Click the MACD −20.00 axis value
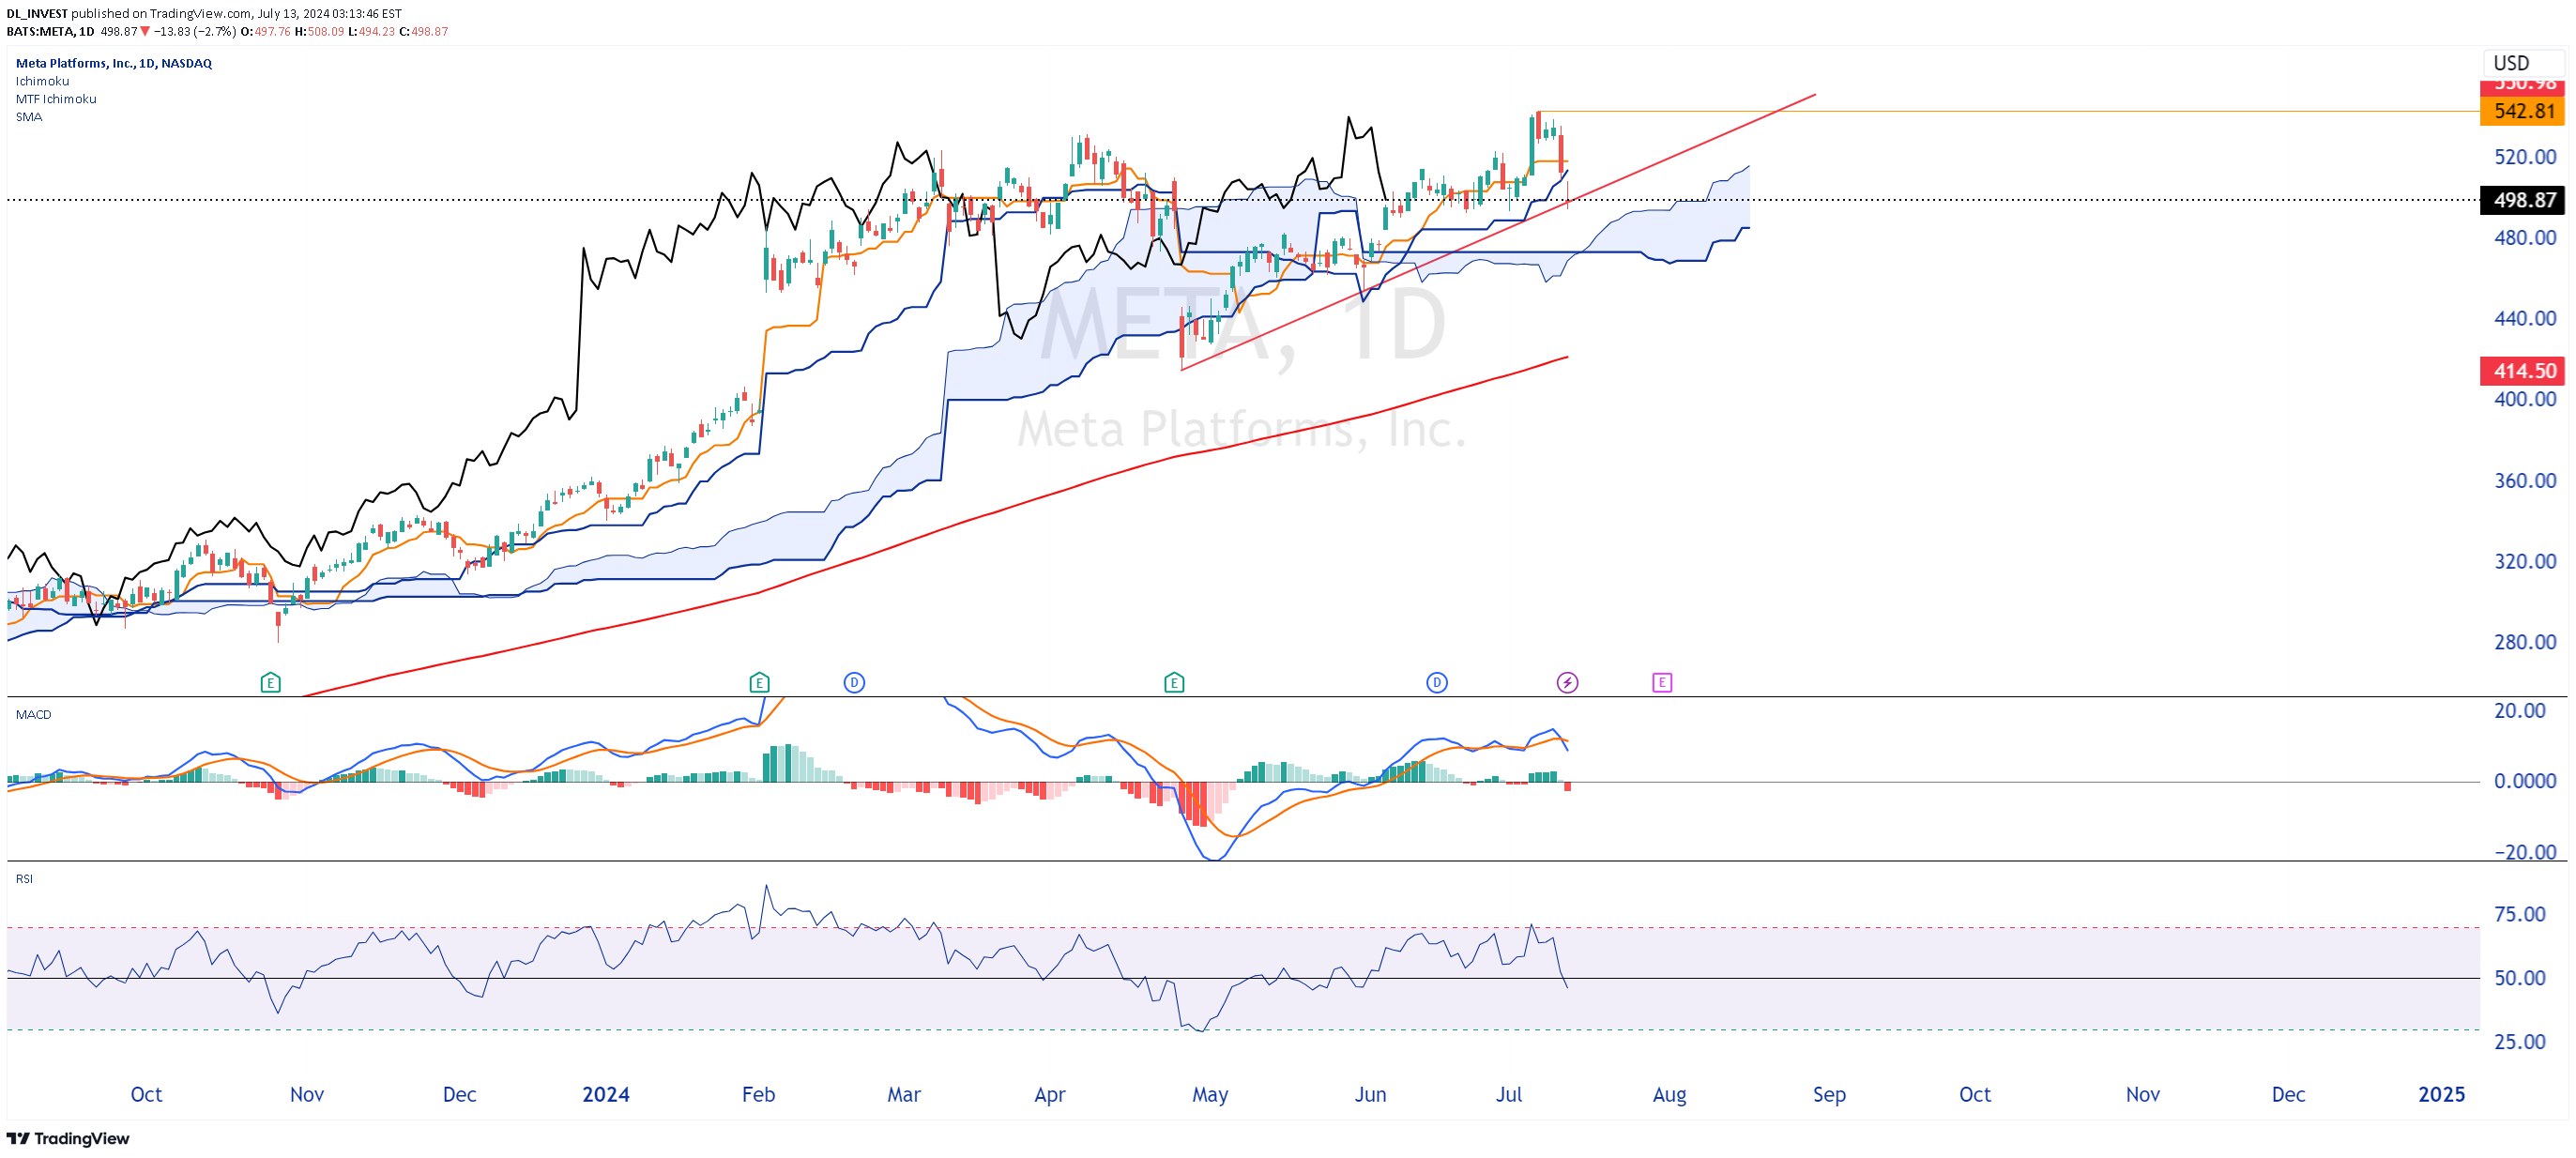 (2525, 852)
